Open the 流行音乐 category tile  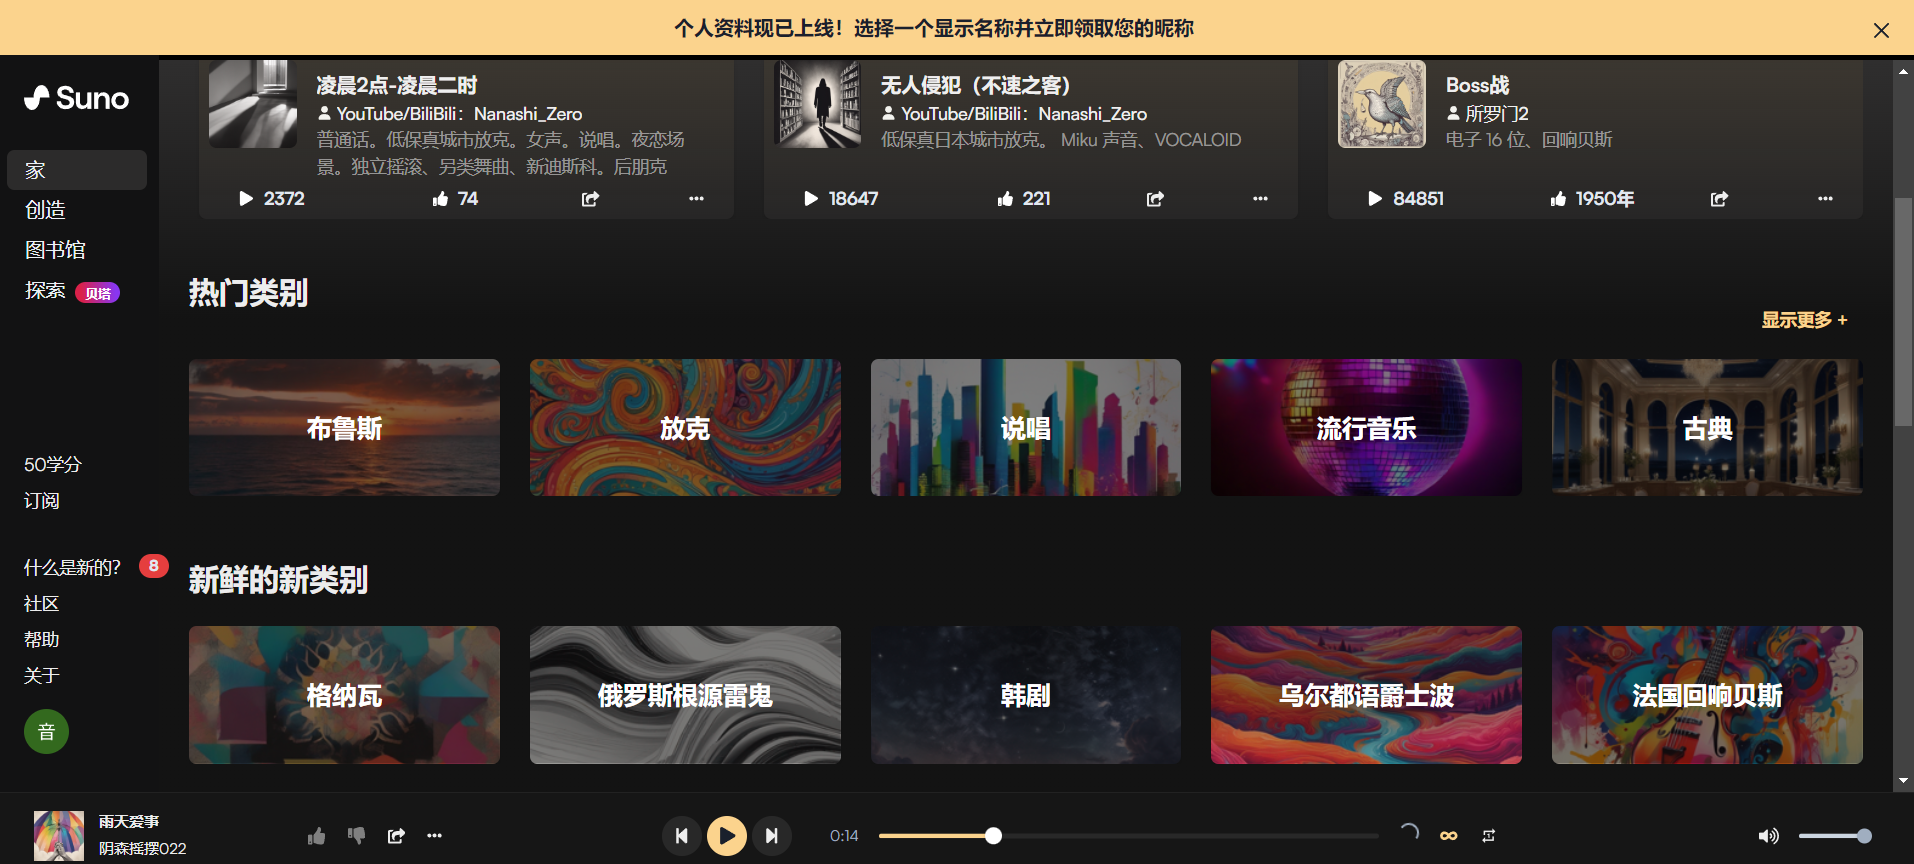(1366, 428)
